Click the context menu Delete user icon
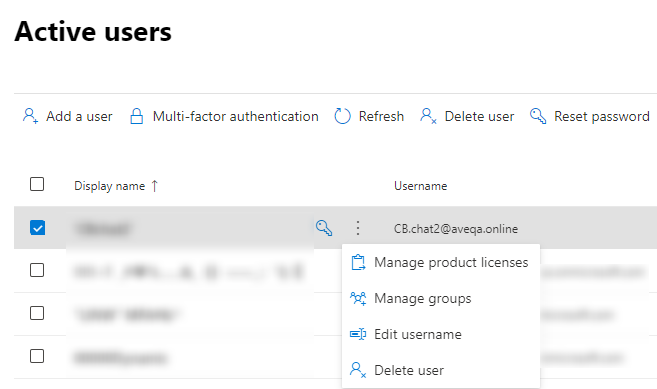This screenshot has width=657, height=389. tap(358, 370)
